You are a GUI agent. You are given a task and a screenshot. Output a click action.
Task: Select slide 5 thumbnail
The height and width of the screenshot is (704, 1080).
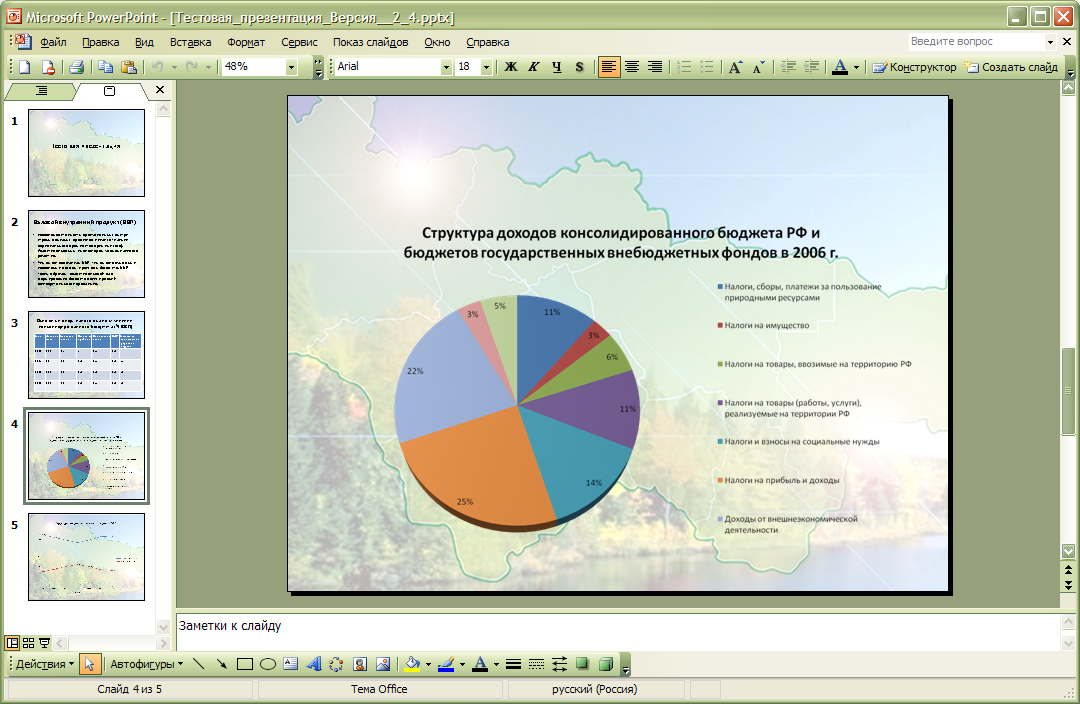tap(87, 557)
